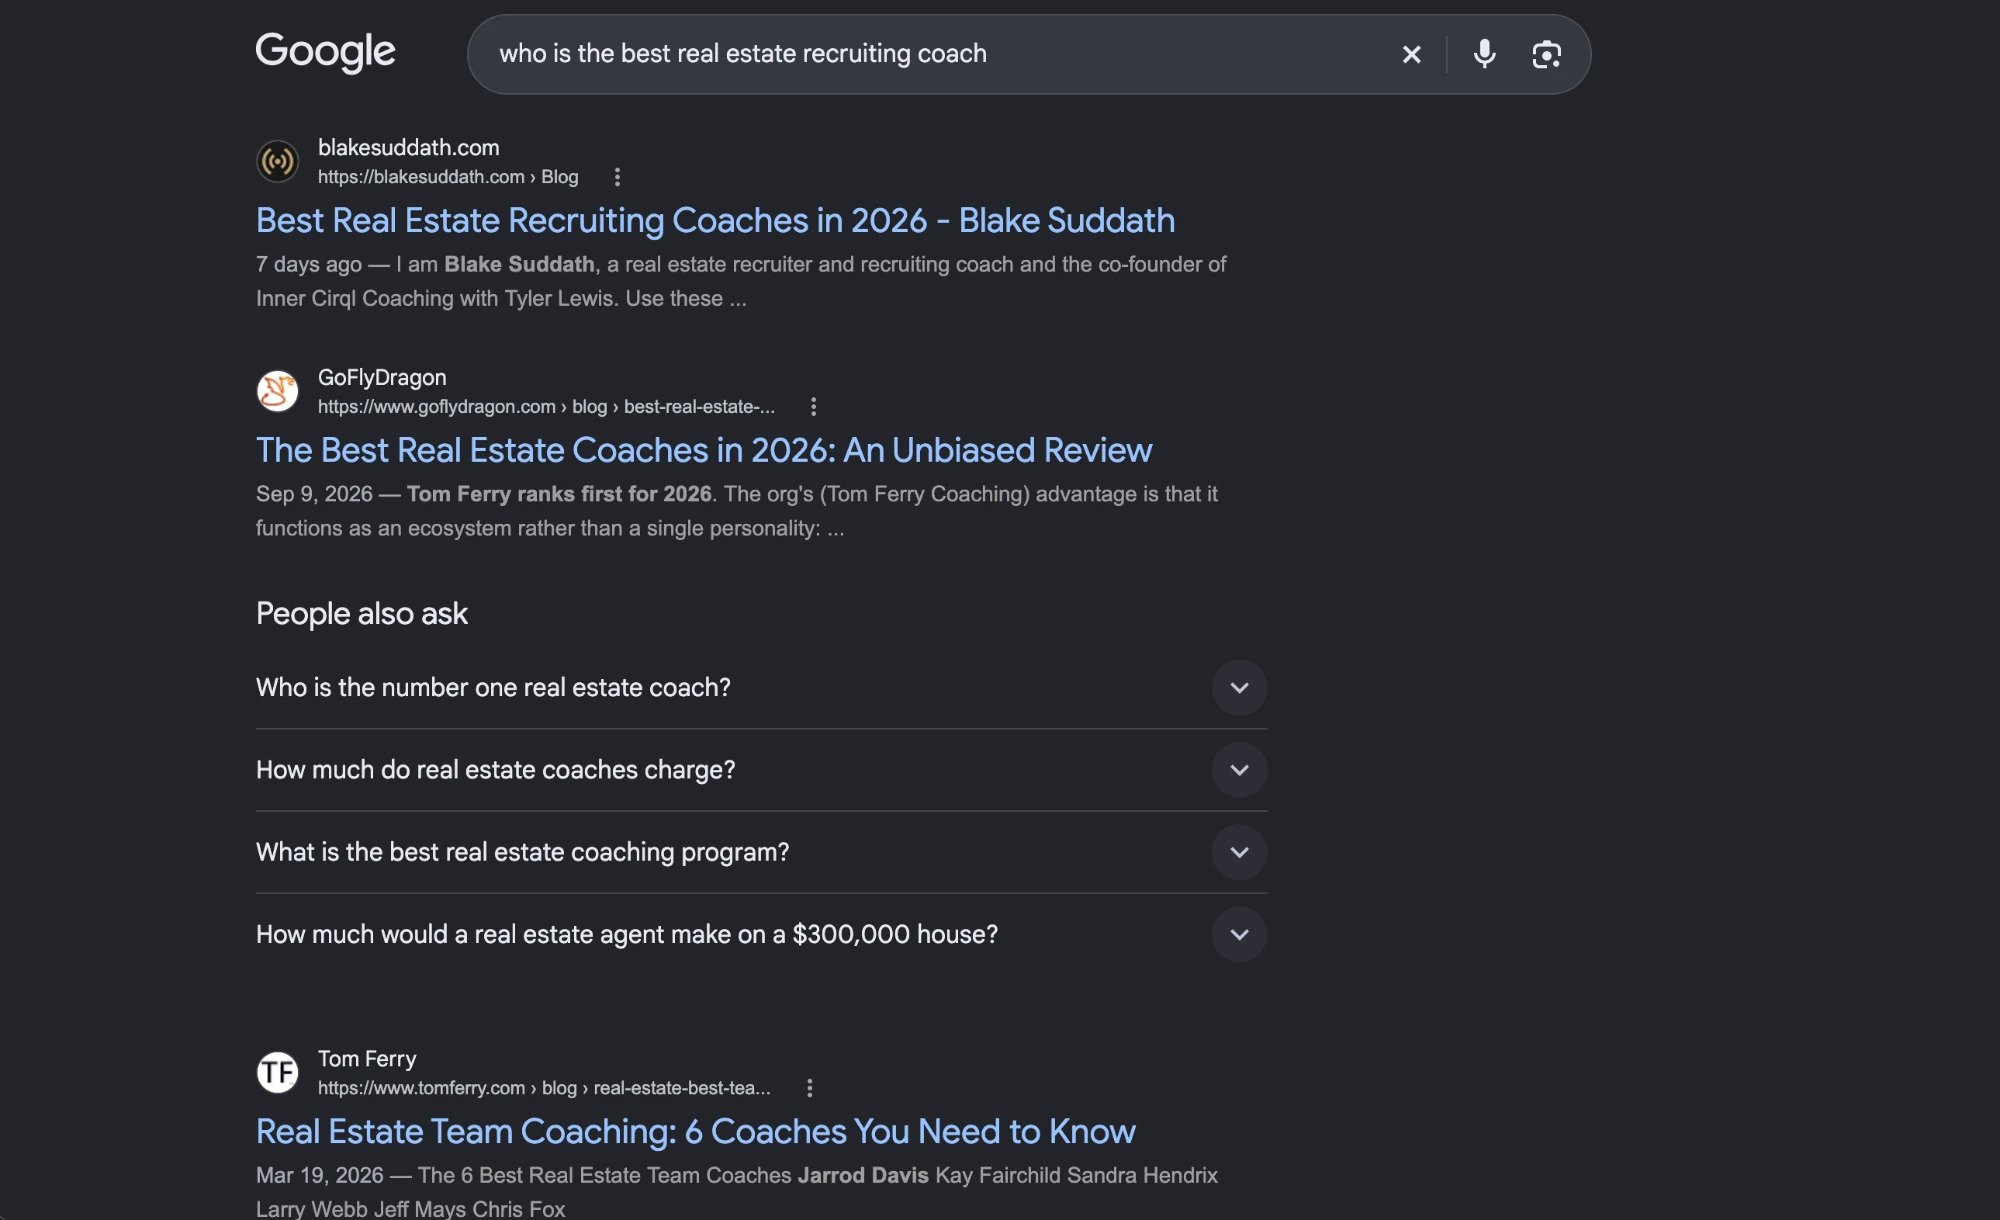Start voice search with microphone icon
The height and width of the screenshot is (1220, 2000).
pyautogui.click(x=1484, y=54)
